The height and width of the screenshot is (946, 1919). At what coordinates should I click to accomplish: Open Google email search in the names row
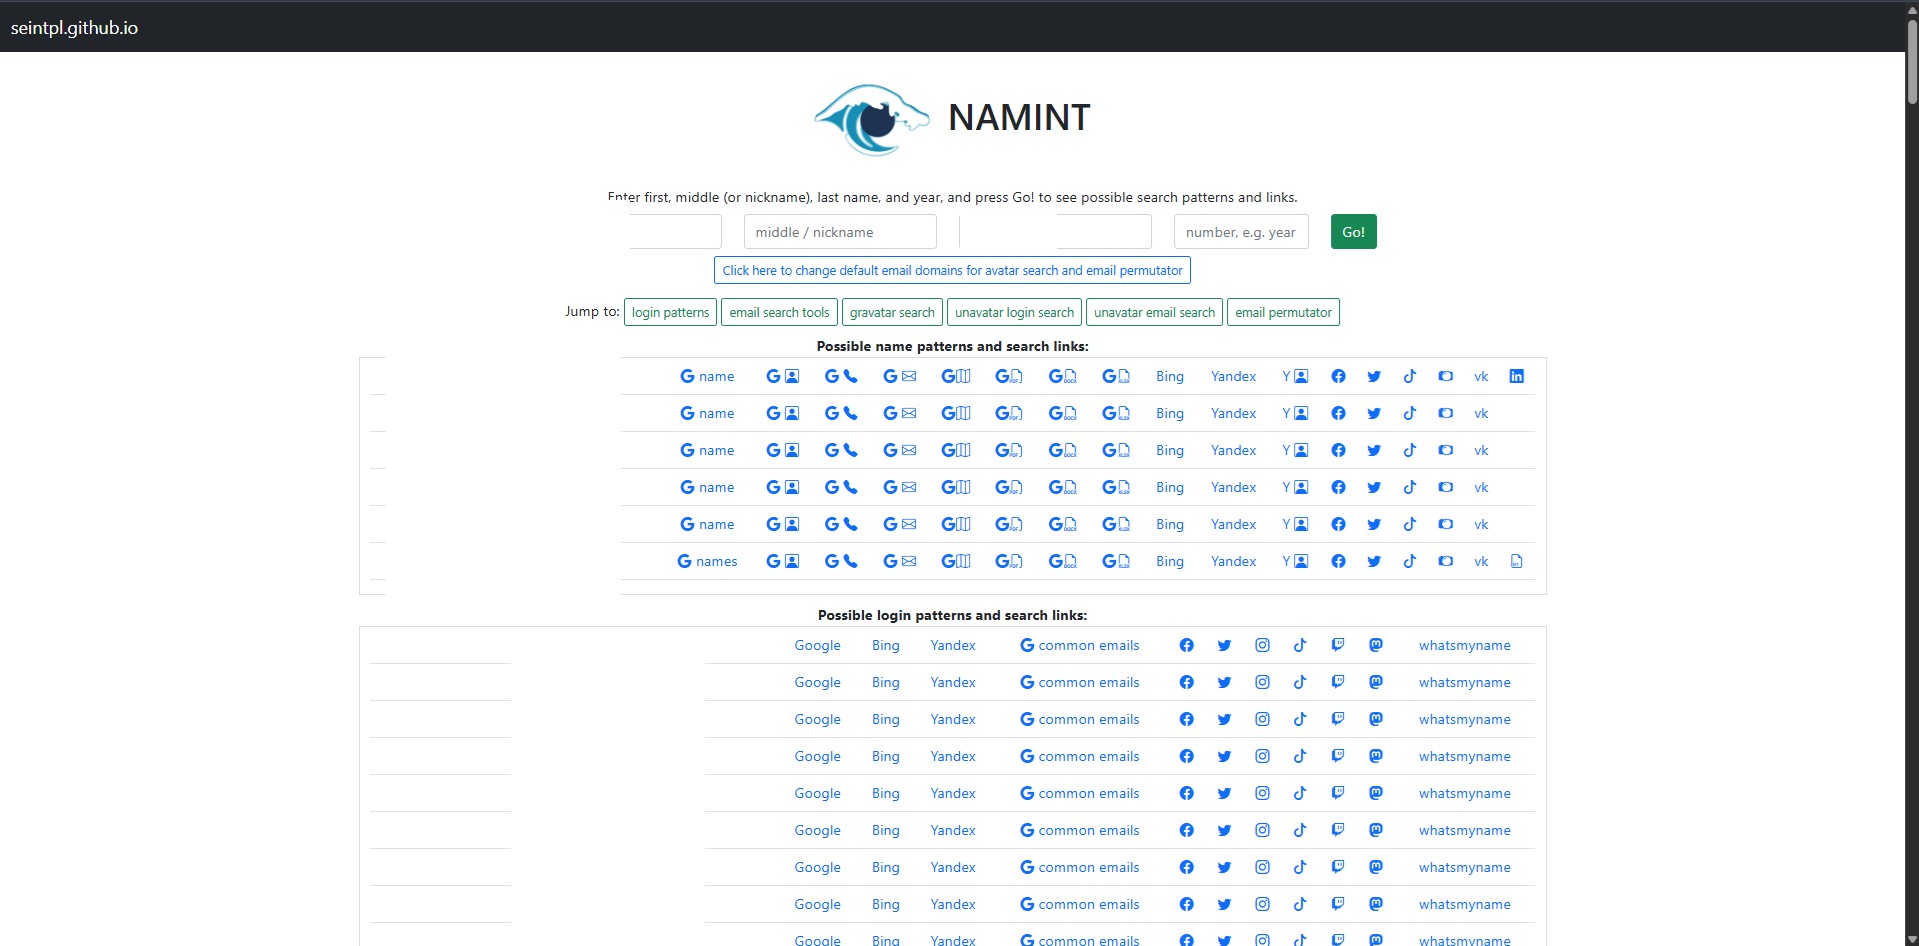900,561
